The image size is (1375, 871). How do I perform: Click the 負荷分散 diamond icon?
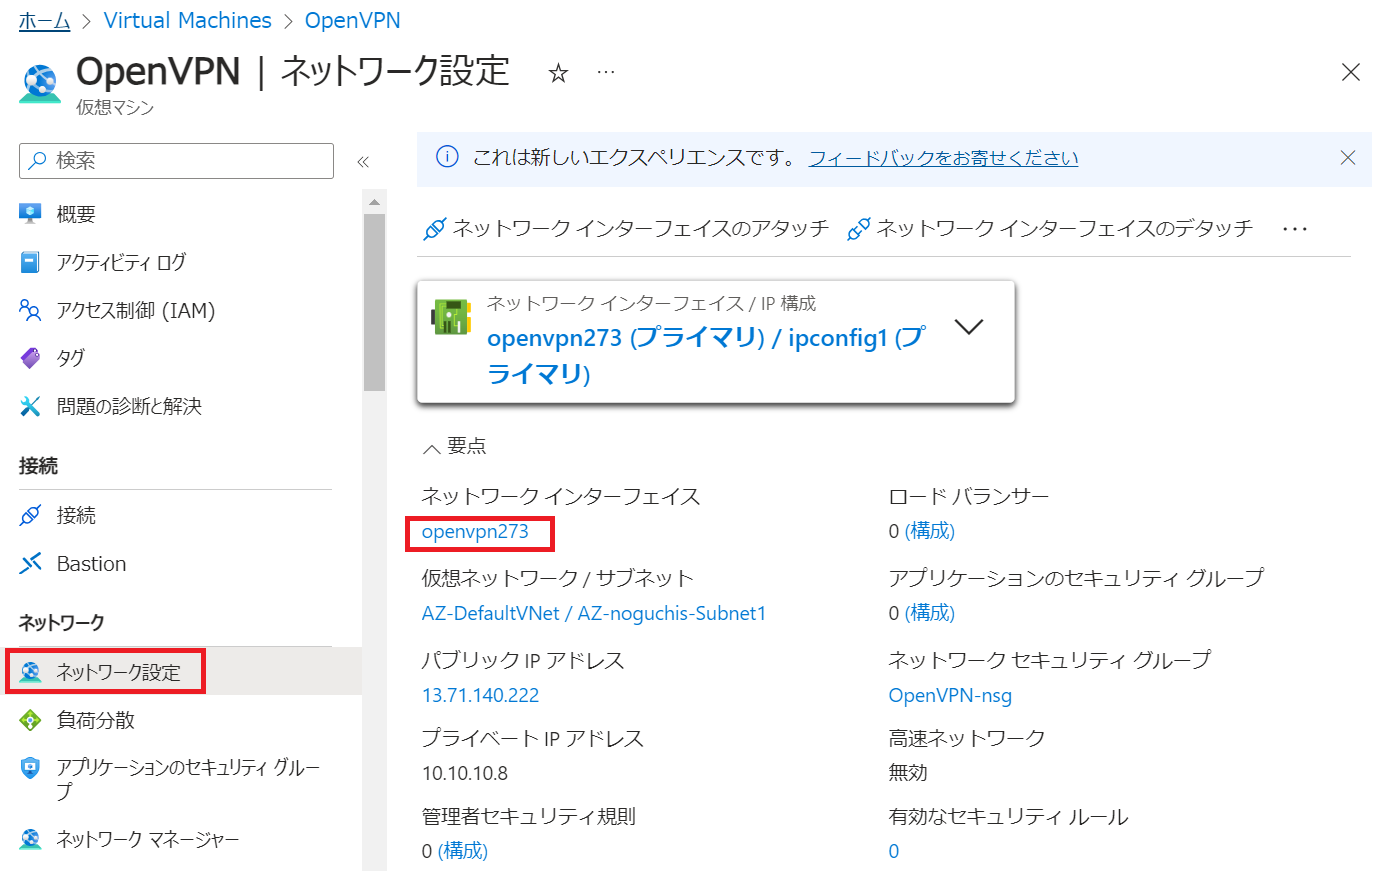(31, 720)
